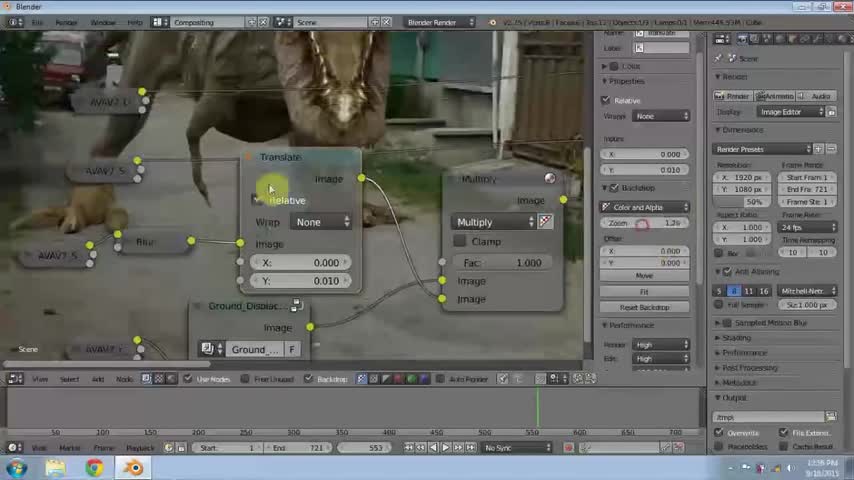Toggle the Free Unused checkbox
Image resolution: width=854 pixels, height=480 pixels.
[245, 379]
